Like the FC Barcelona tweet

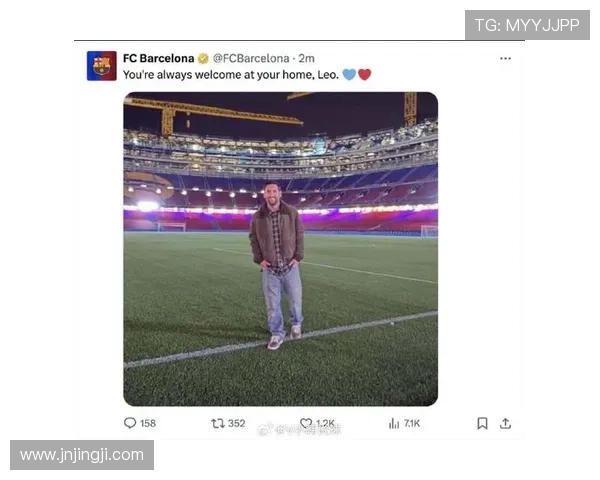point(306,423)
